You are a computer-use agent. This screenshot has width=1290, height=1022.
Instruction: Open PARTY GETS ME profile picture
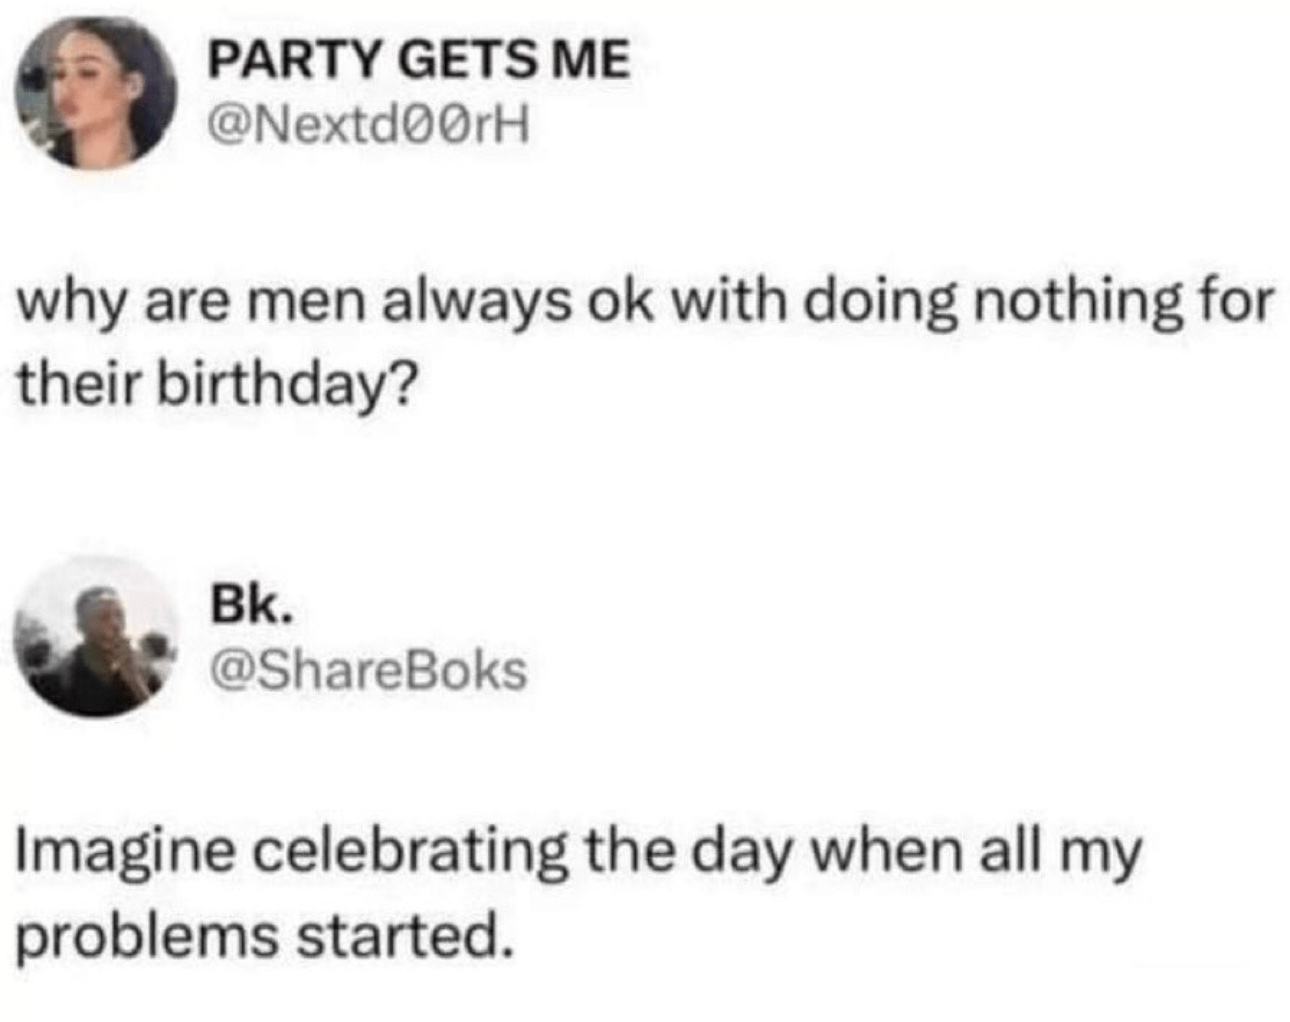coord(95,92)
